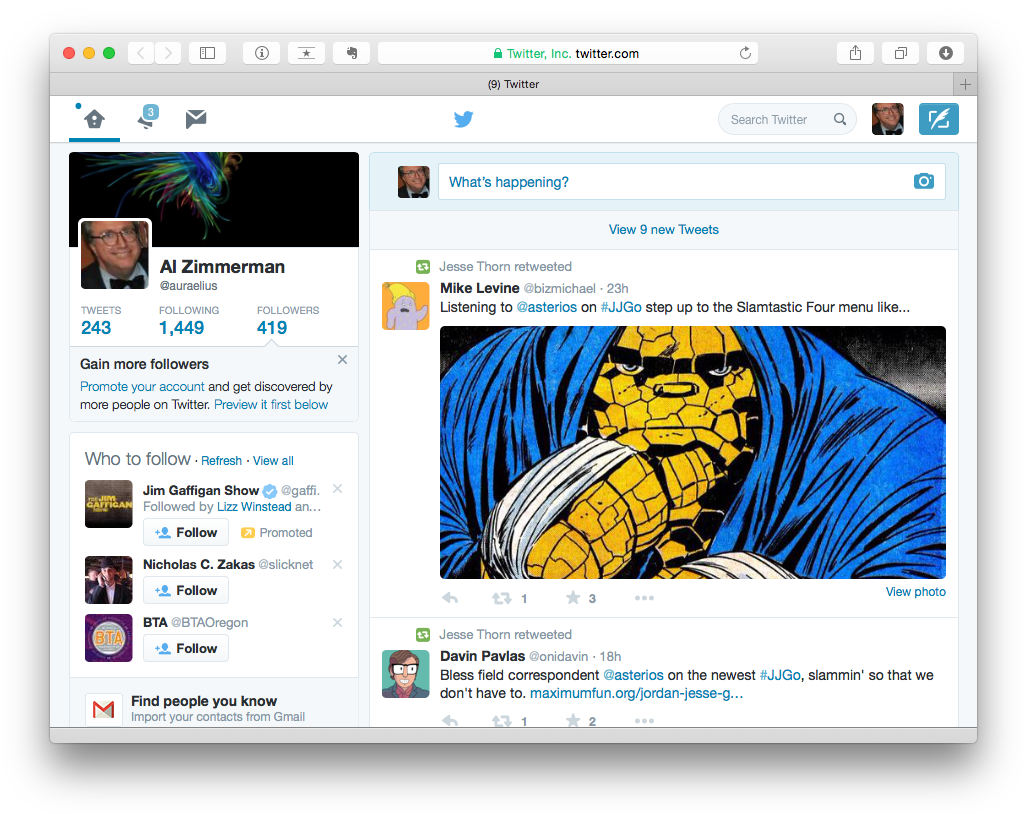Dismiss the Gain more followers box
Screen dimensions: 1036x814
[342, 359]
